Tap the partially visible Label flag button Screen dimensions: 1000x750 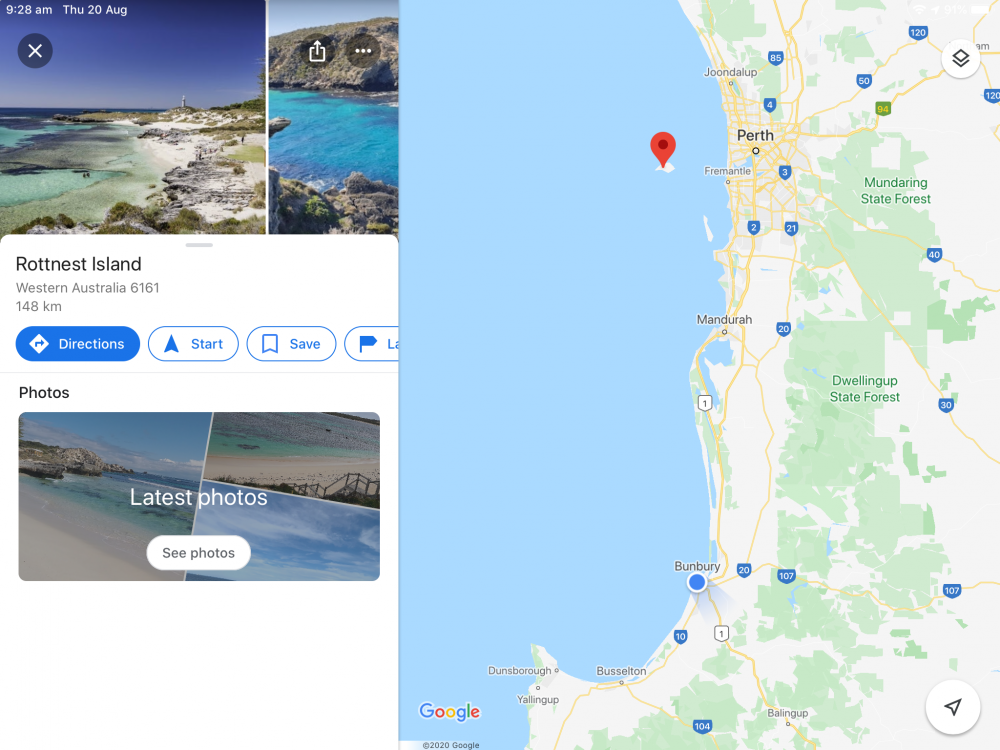372,344
